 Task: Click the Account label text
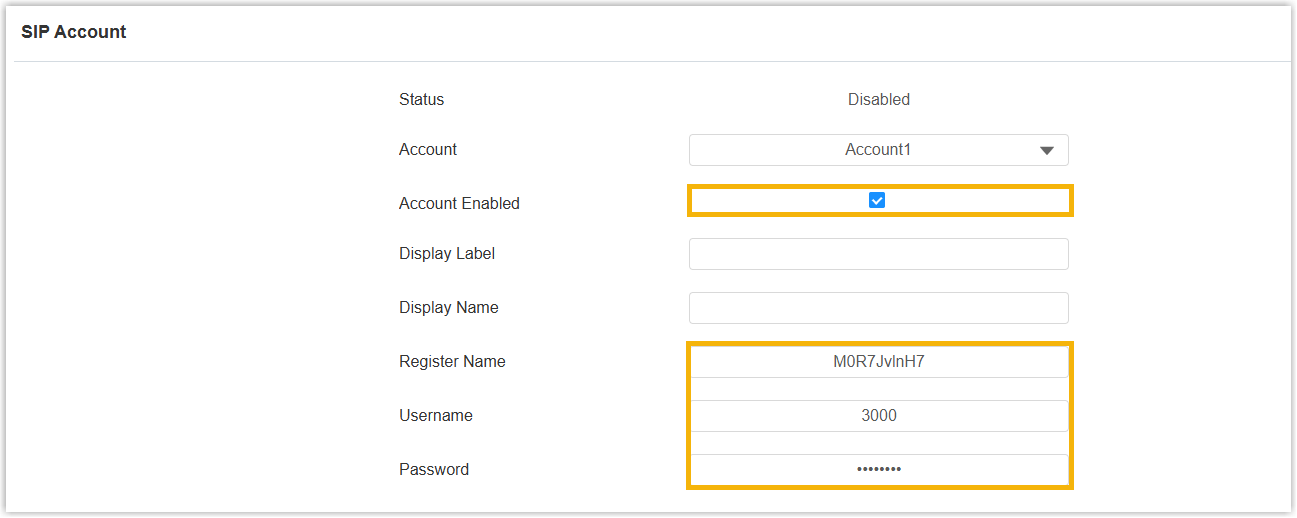(x=427, y=150)
